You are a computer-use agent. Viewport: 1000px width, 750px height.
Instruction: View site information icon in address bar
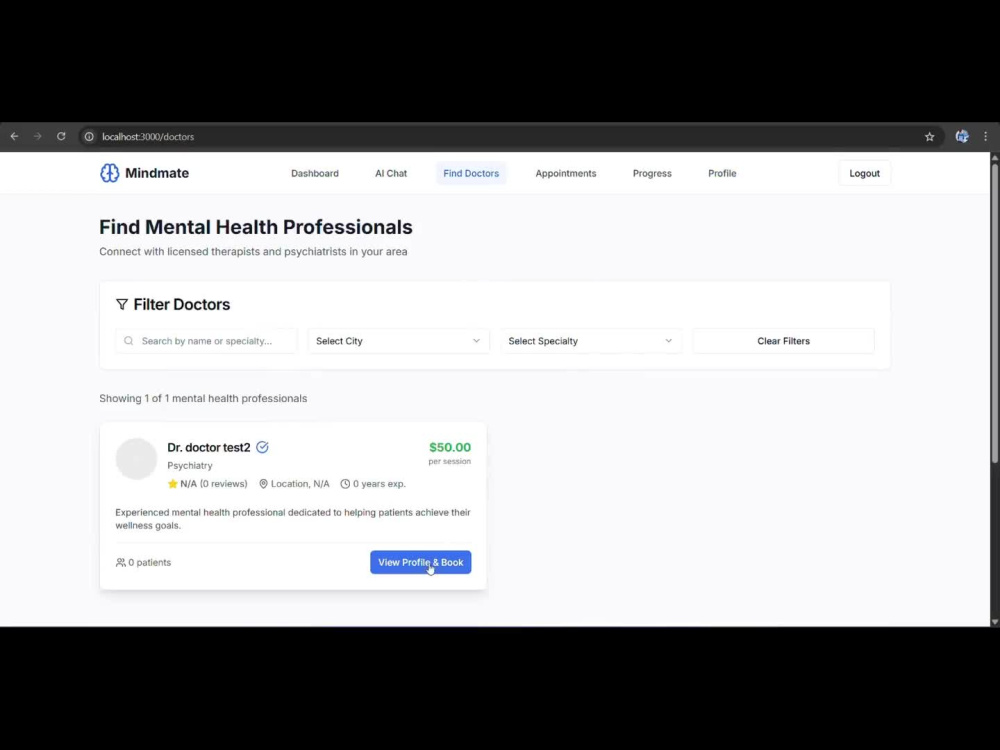(x=89, y=136)
